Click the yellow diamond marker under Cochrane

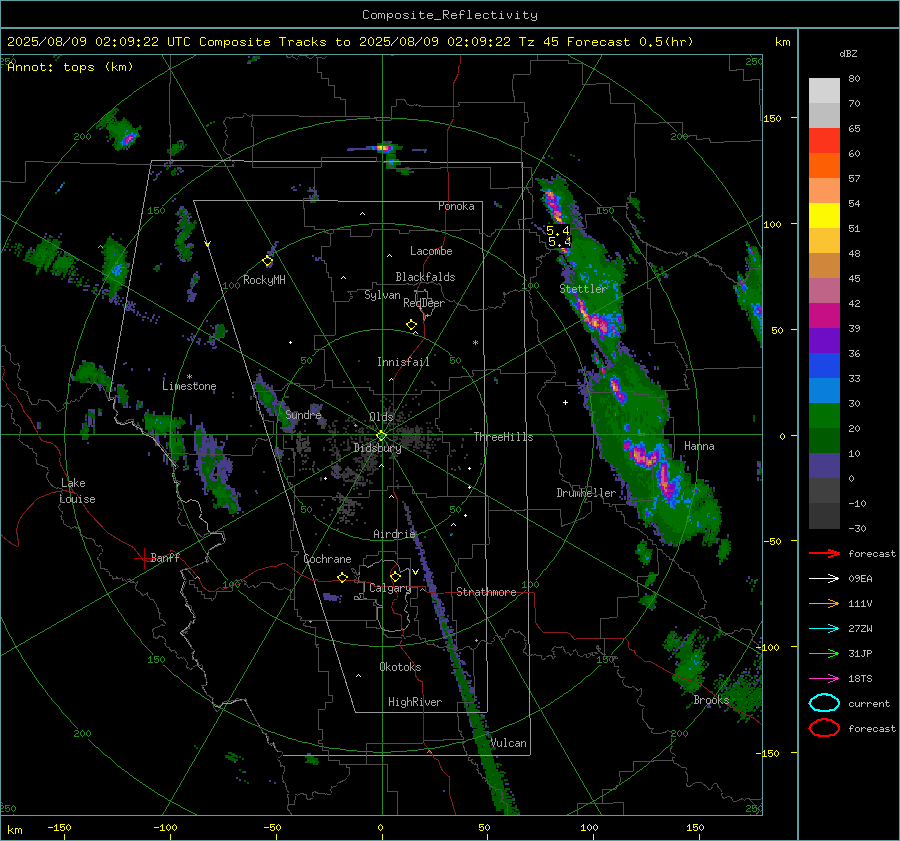pos(343,578)
